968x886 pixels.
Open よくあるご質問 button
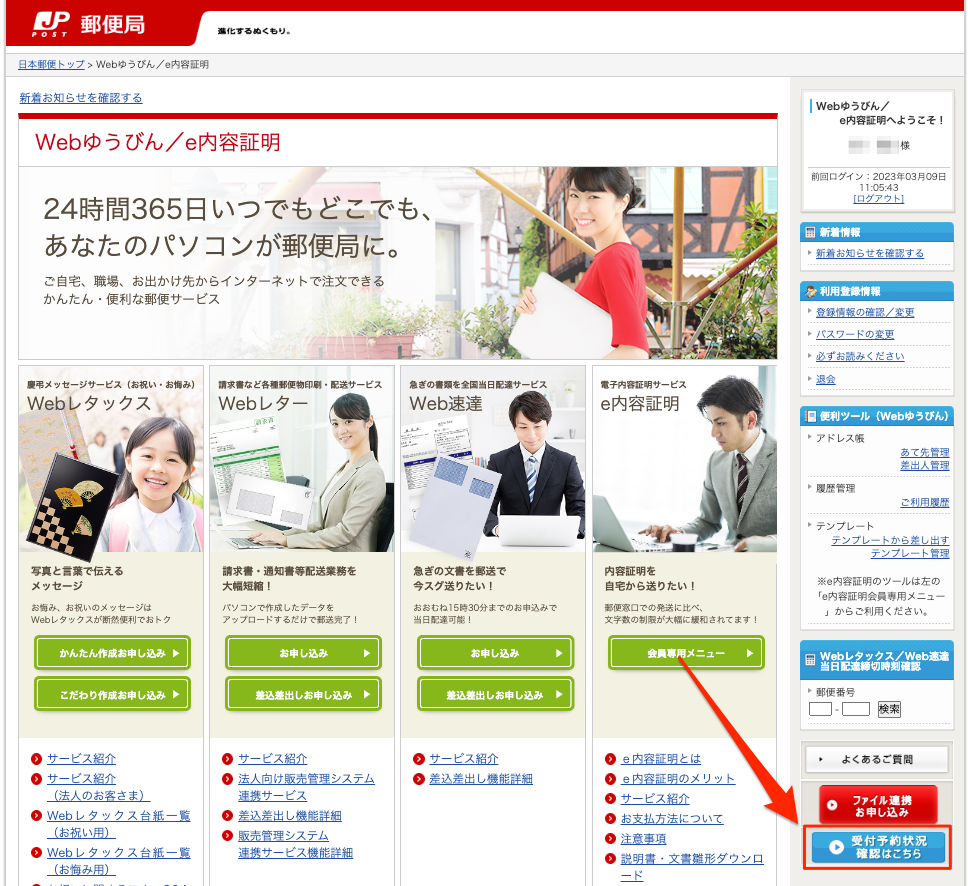point(876,759)
